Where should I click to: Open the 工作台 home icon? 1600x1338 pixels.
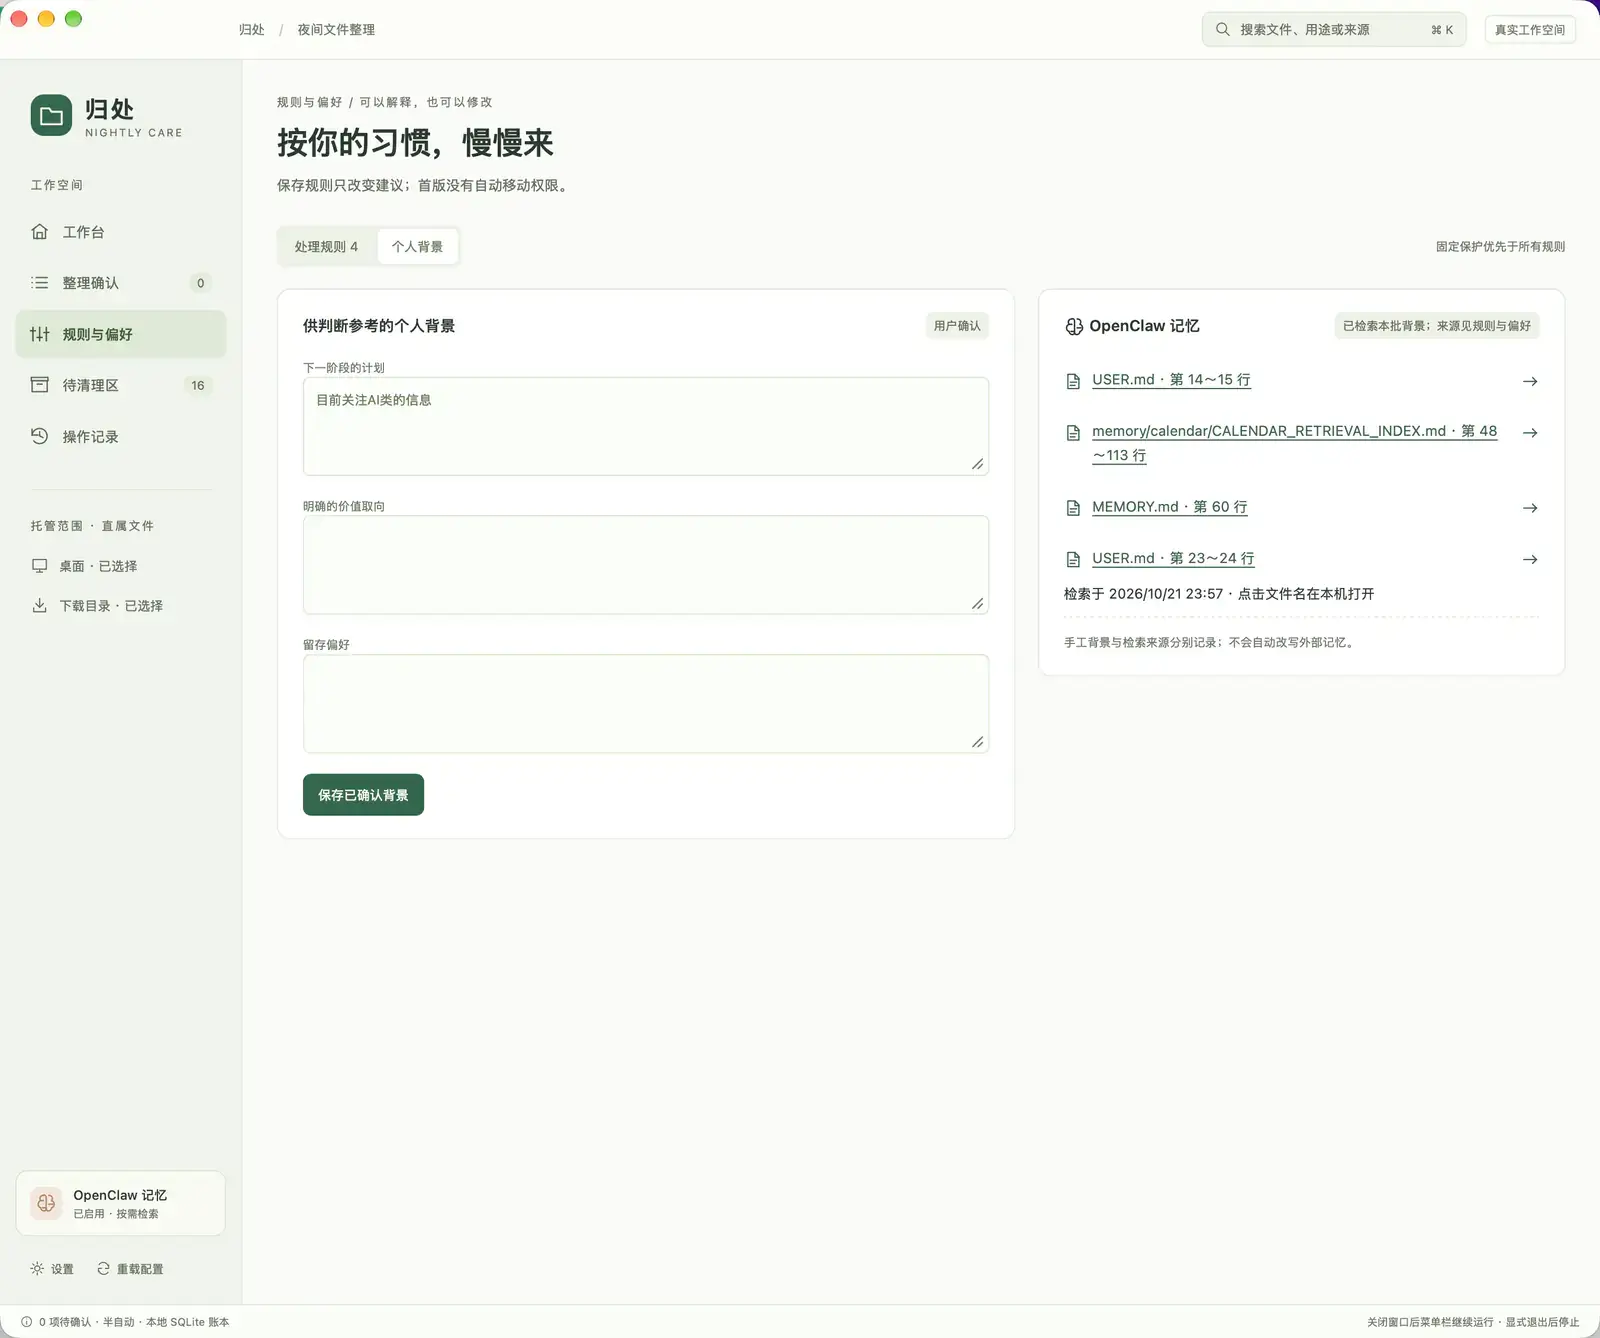click(40, 232)
